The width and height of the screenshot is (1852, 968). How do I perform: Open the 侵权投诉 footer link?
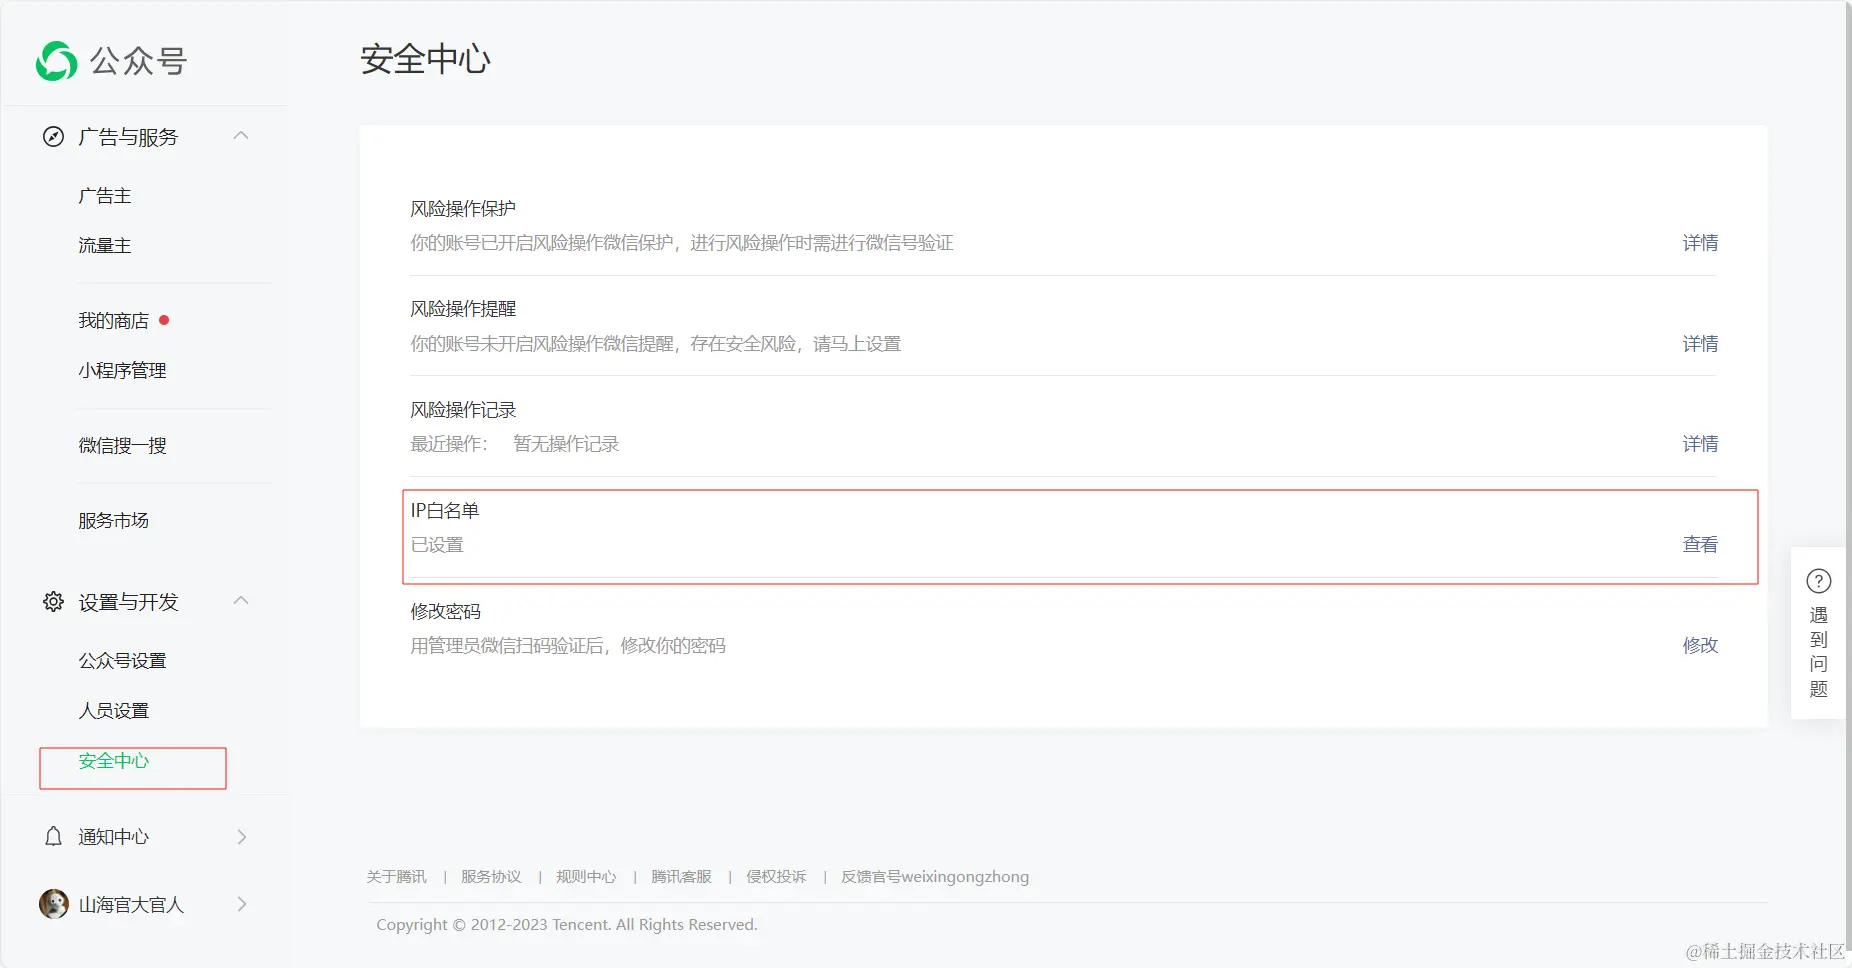pos(776,876)
